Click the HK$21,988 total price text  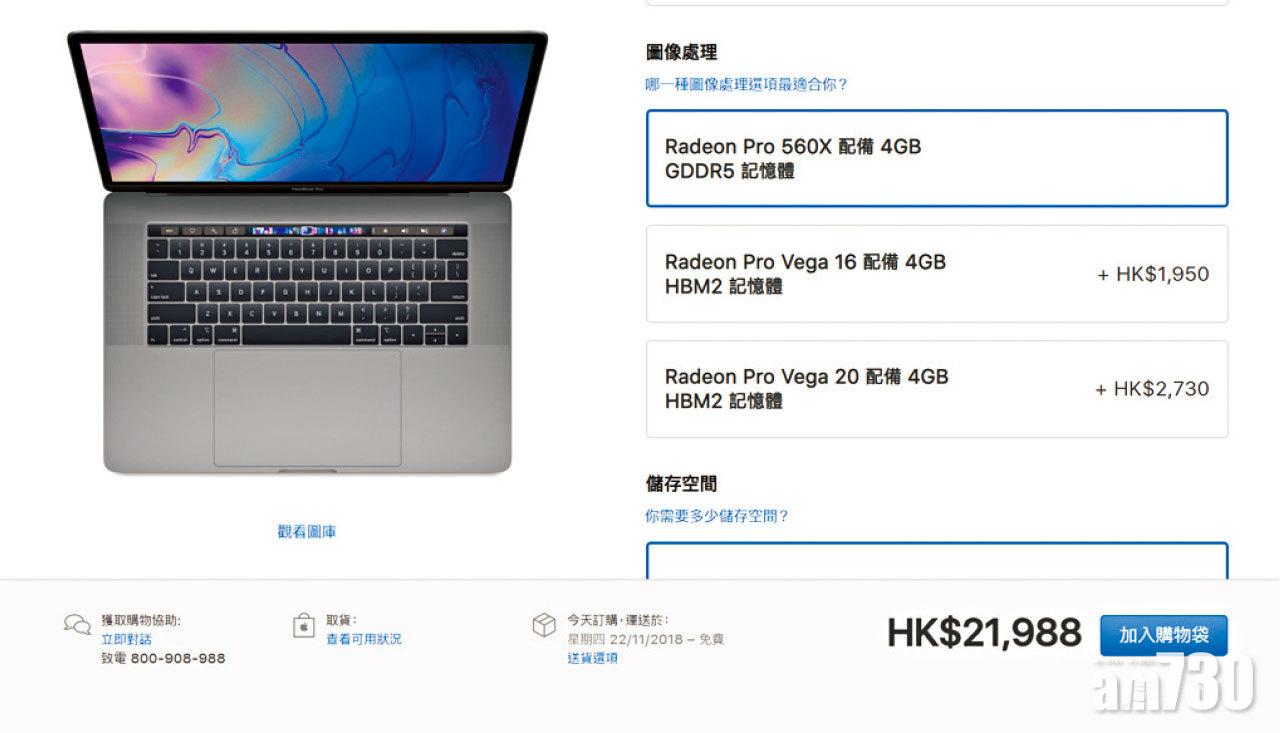984,633
